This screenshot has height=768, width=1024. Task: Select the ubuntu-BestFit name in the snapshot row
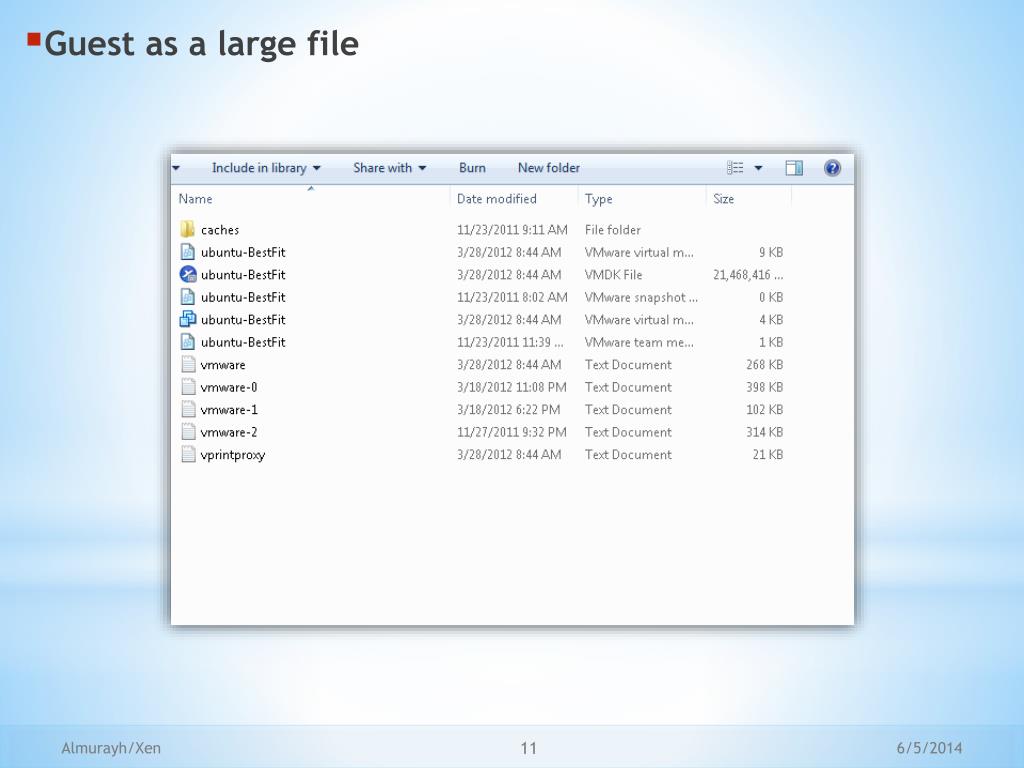[x=243, y=297]
